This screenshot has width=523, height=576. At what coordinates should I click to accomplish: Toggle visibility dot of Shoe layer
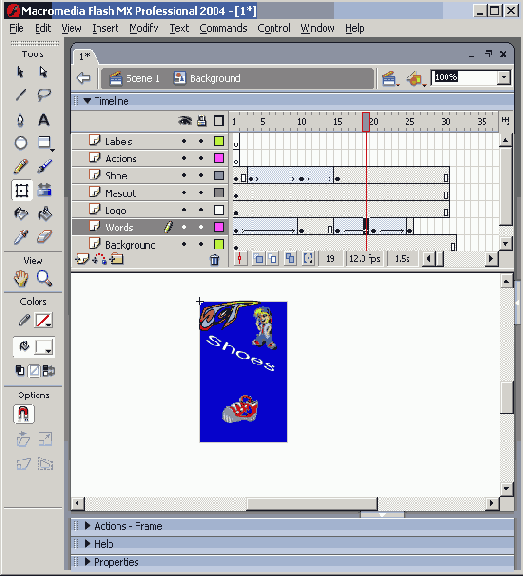point(184,175)
